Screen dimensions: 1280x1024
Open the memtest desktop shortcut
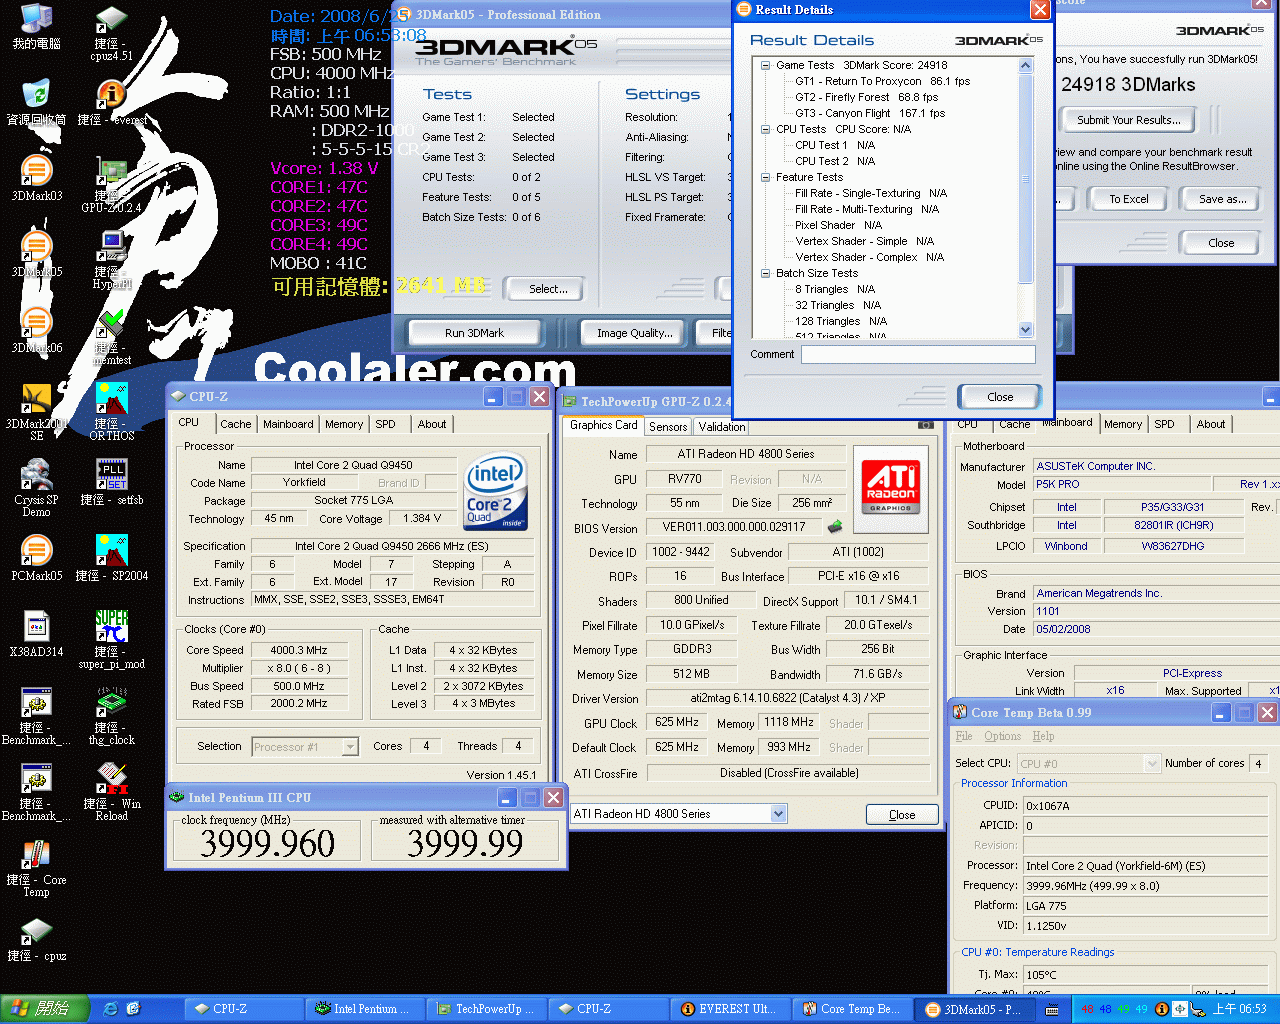coord(111,337)
